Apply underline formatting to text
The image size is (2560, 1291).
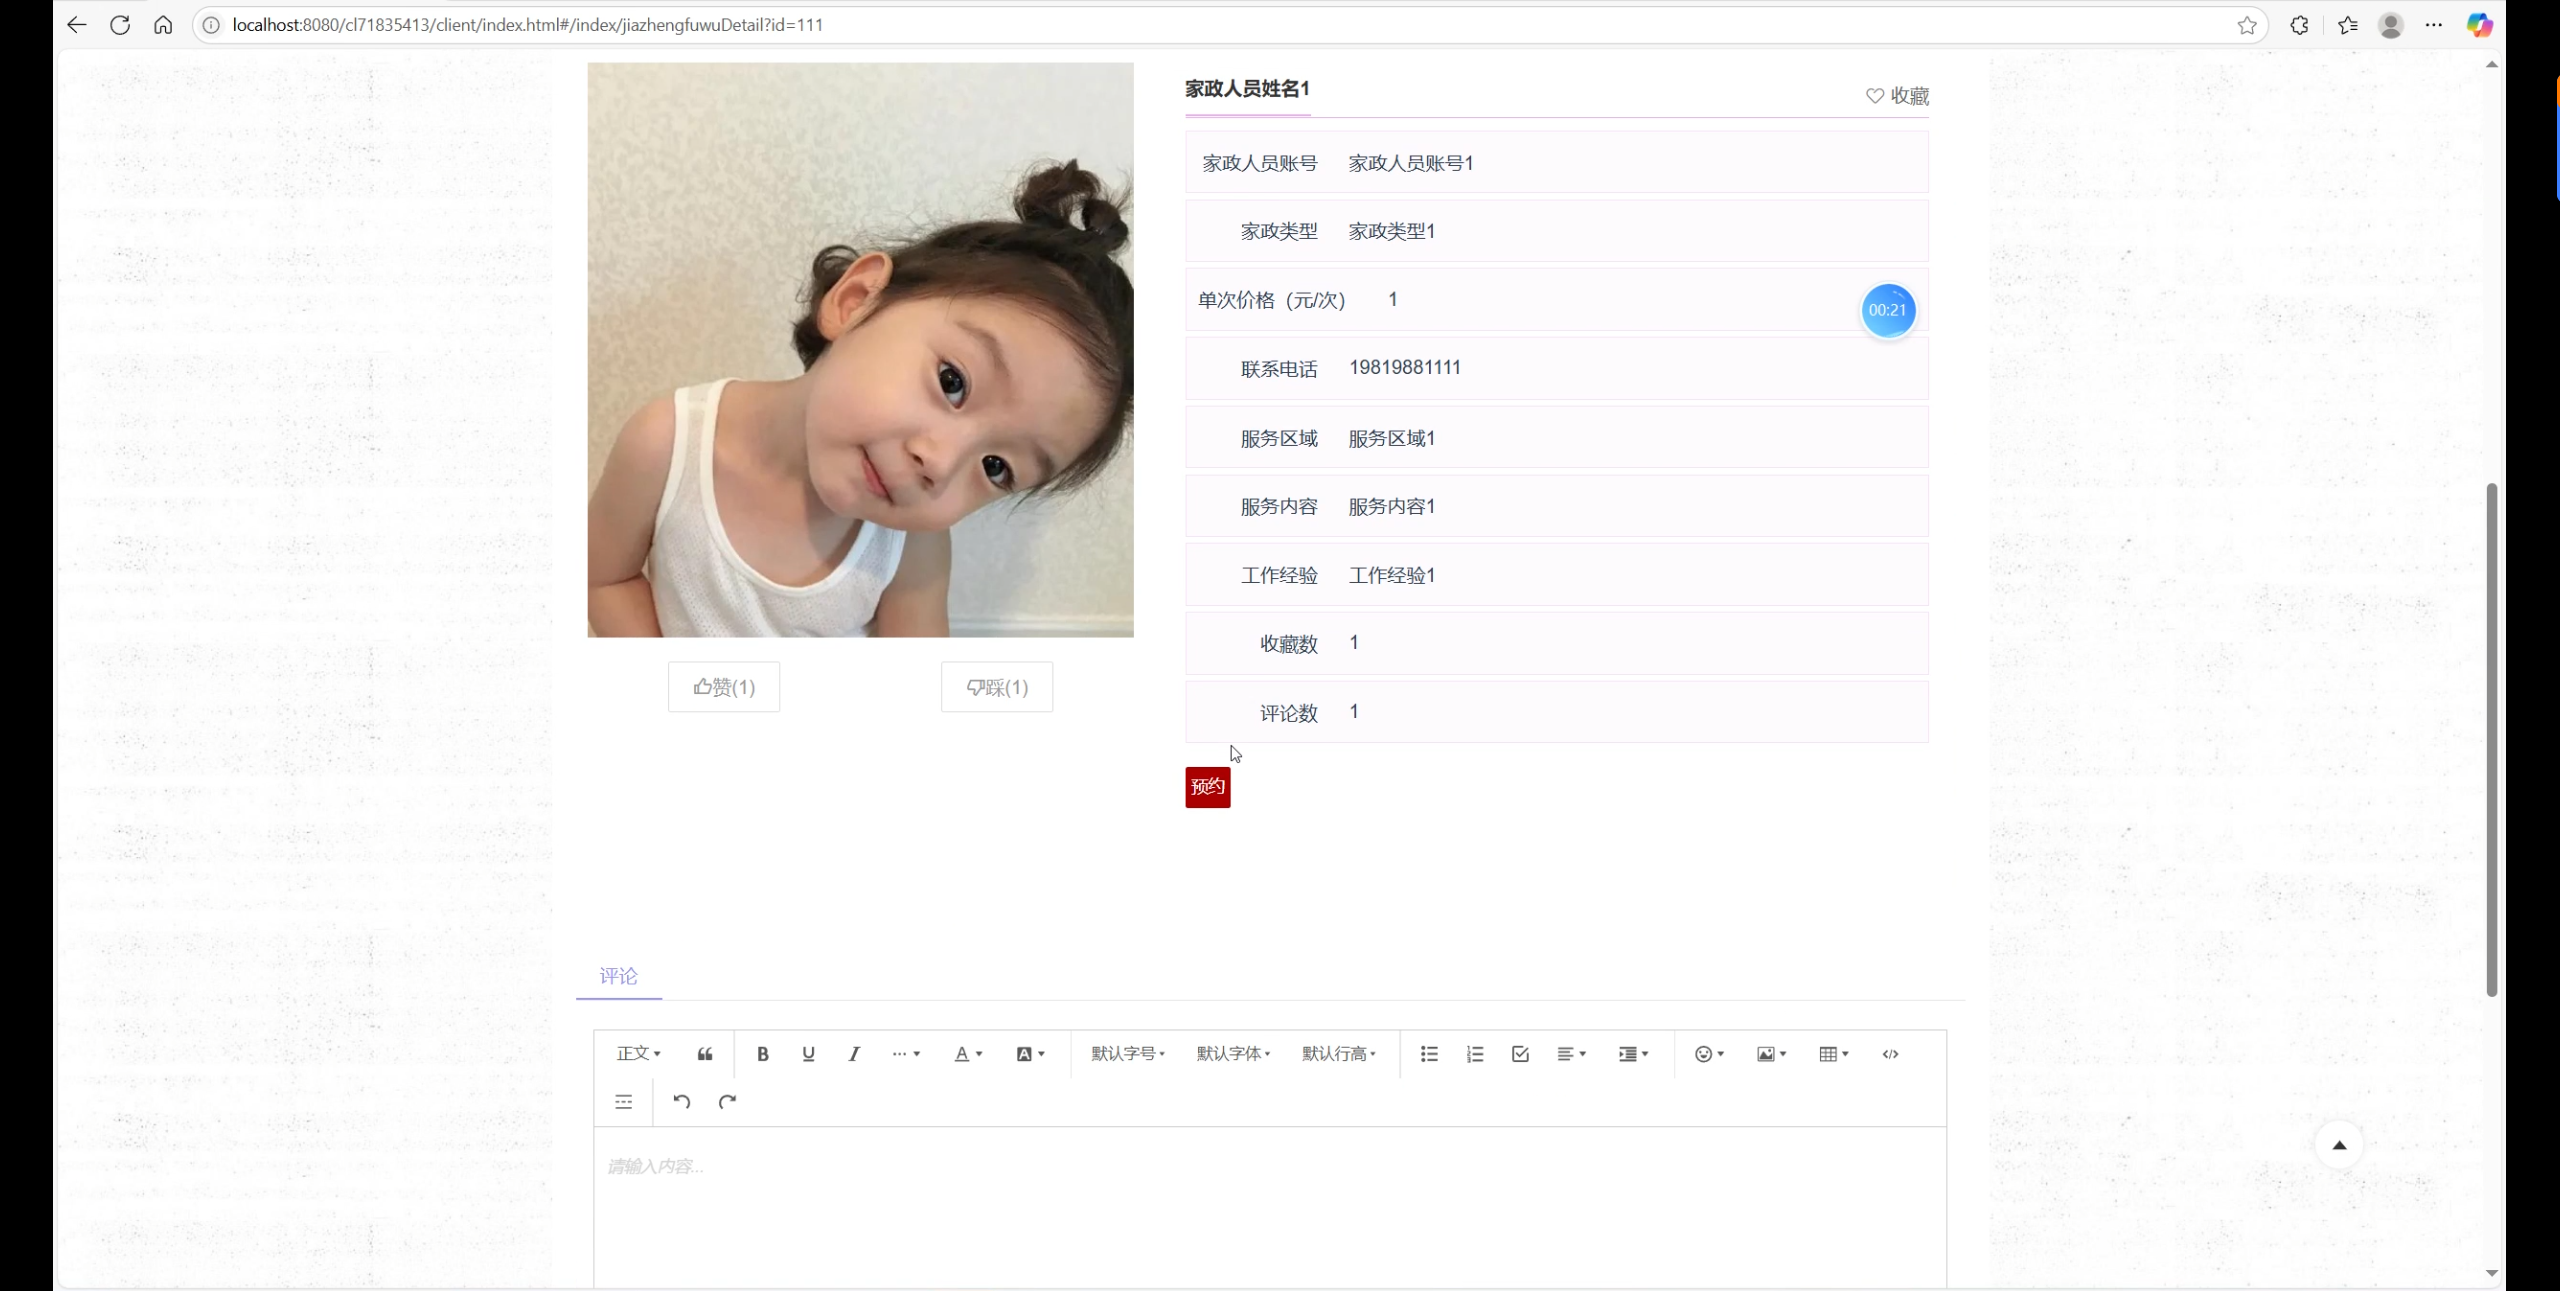click(x=807, y=1054)
